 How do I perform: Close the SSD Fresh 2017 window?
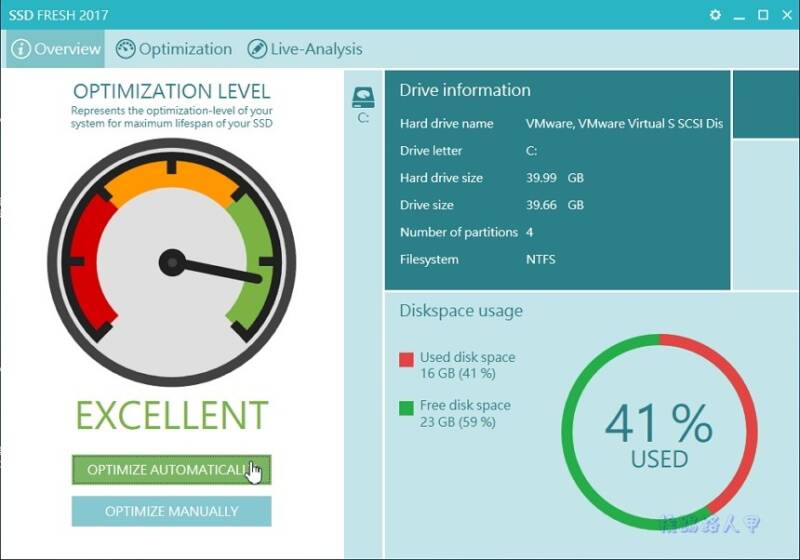787,15
